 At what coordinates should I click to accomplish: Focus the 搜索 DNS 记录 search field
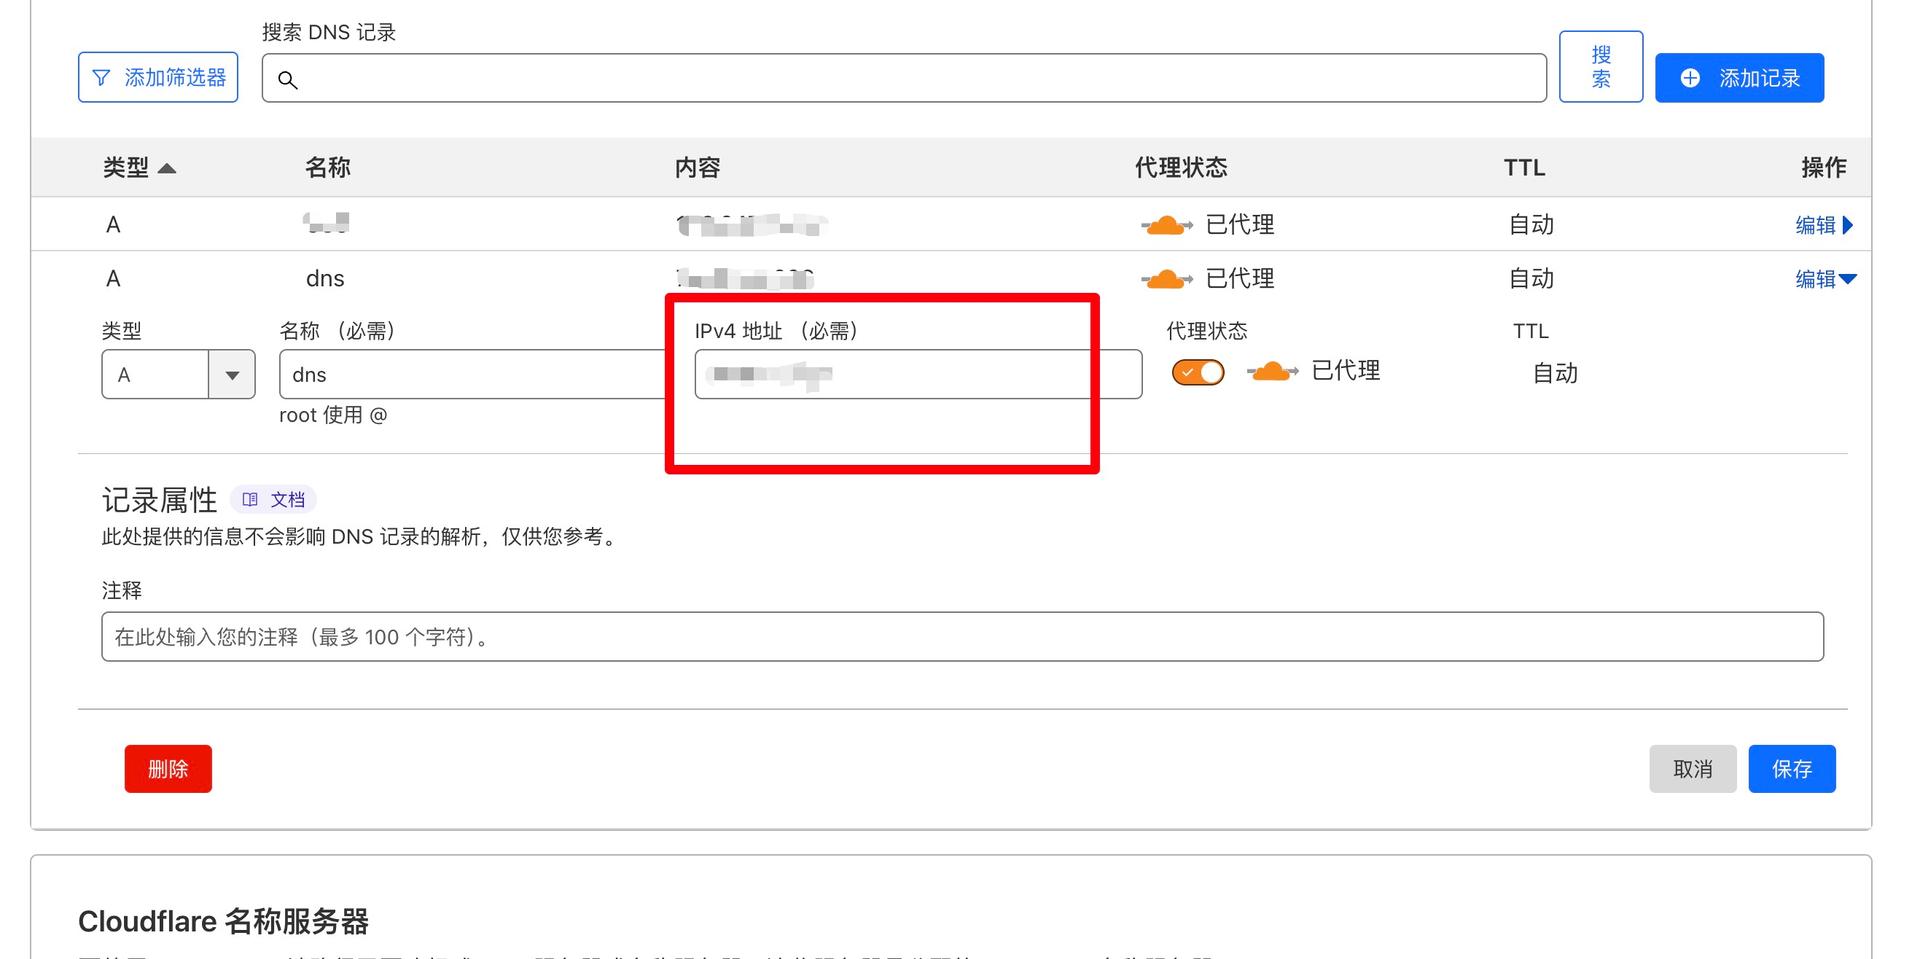(904, 78)
